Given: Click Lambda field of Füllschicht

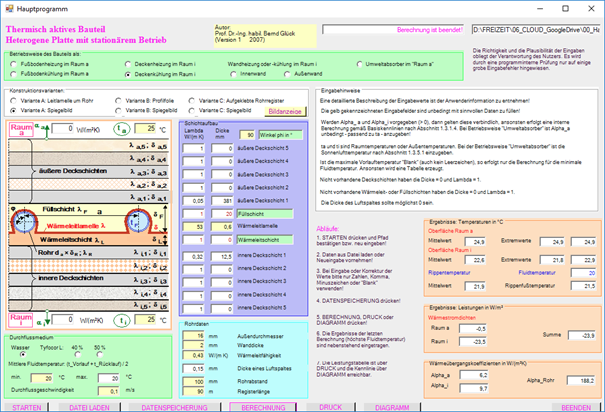Looking at the screenshot, I should (193, 214).
